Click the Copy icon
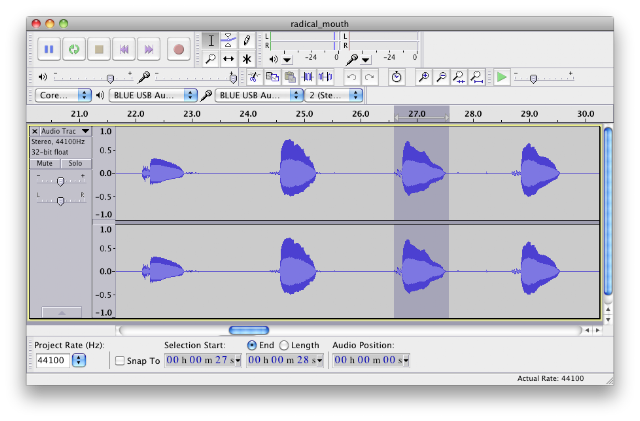640x421 pixels. pyautogui.click(x=272, y=77)
